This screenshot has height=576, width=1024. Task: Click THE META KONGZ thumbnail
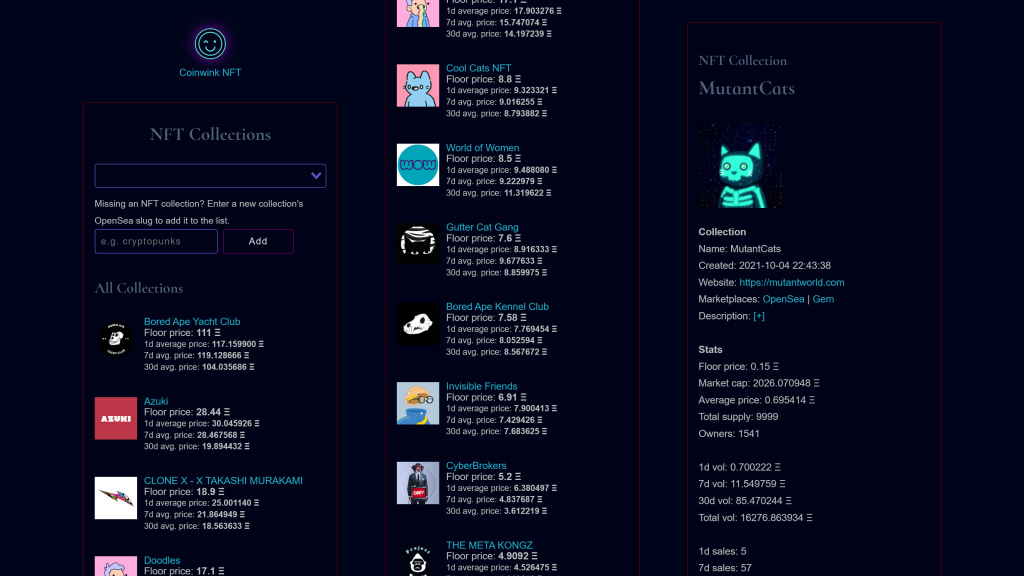[x=418, y=560]
